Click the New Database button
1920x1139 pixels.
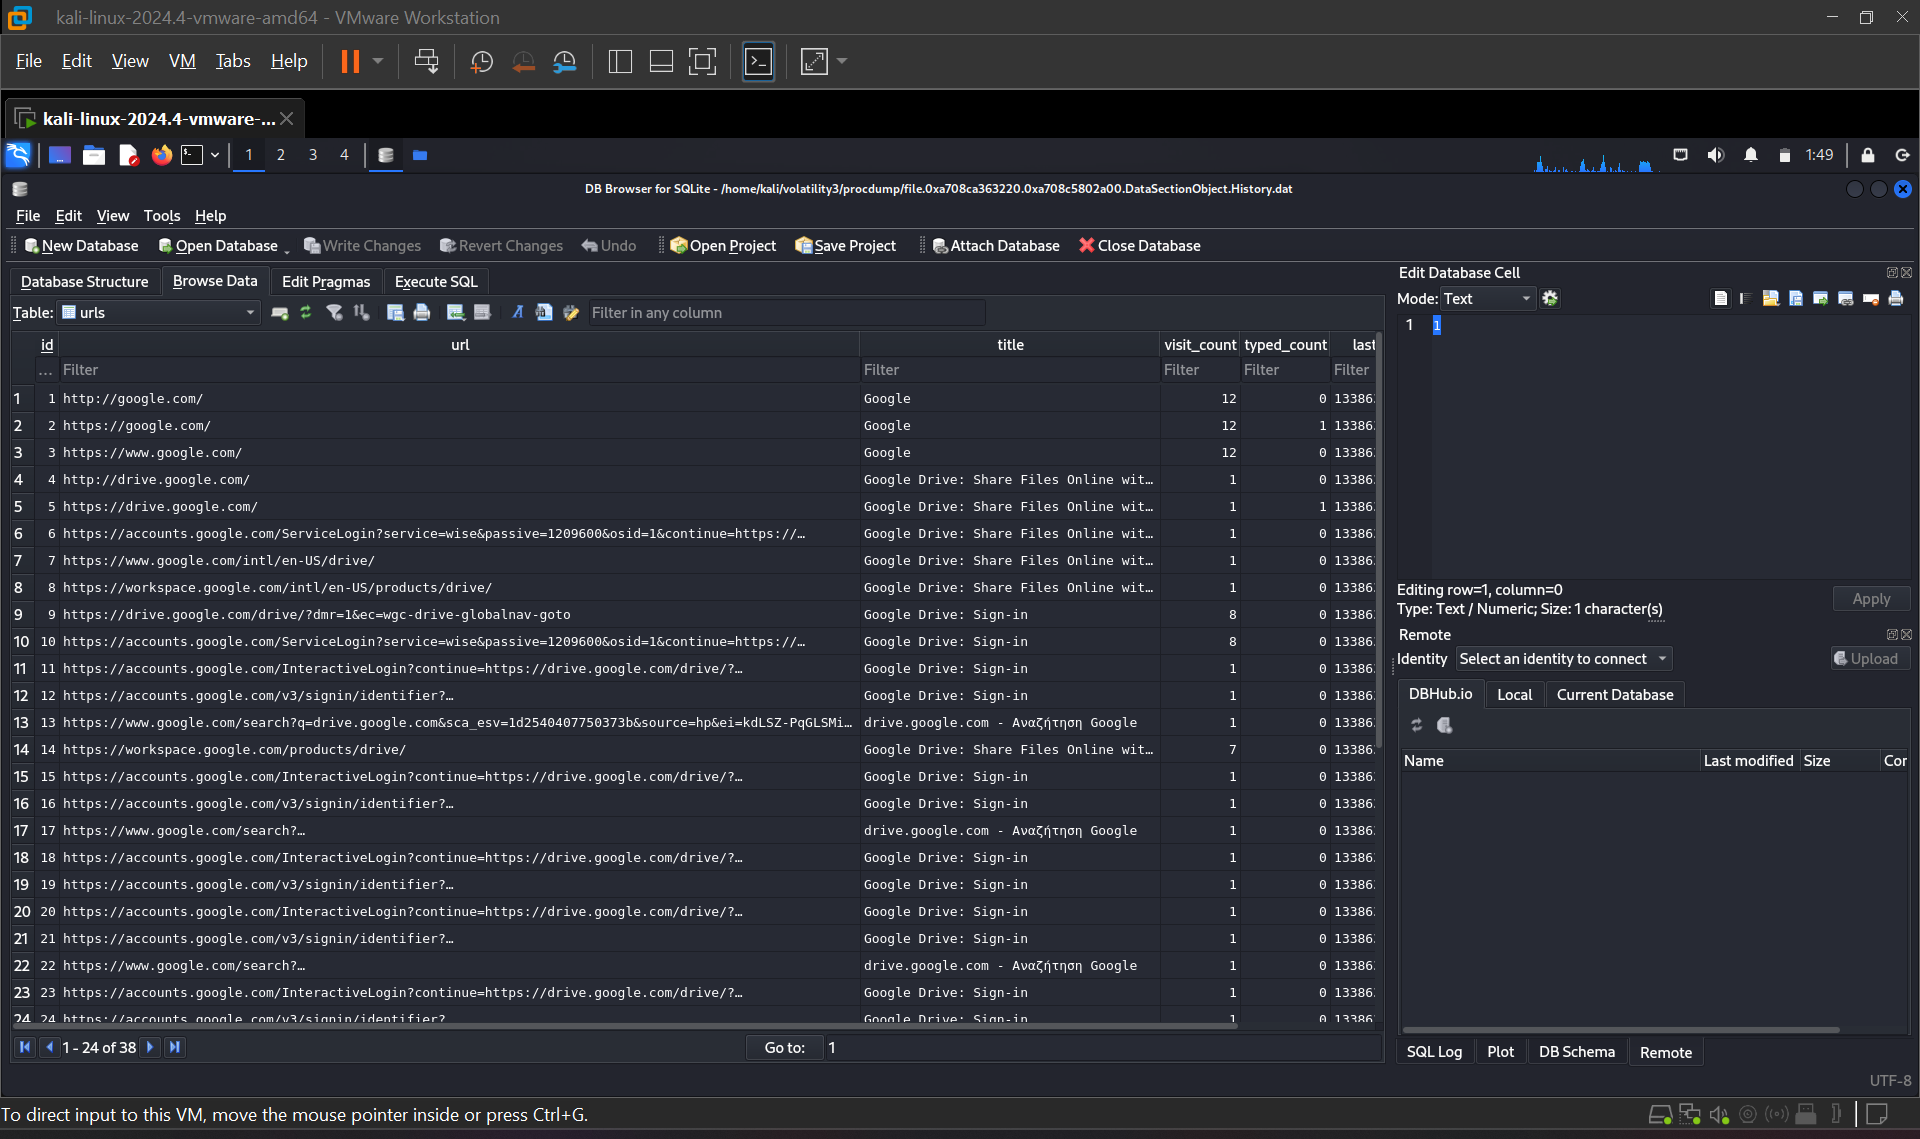pos(82,246)
